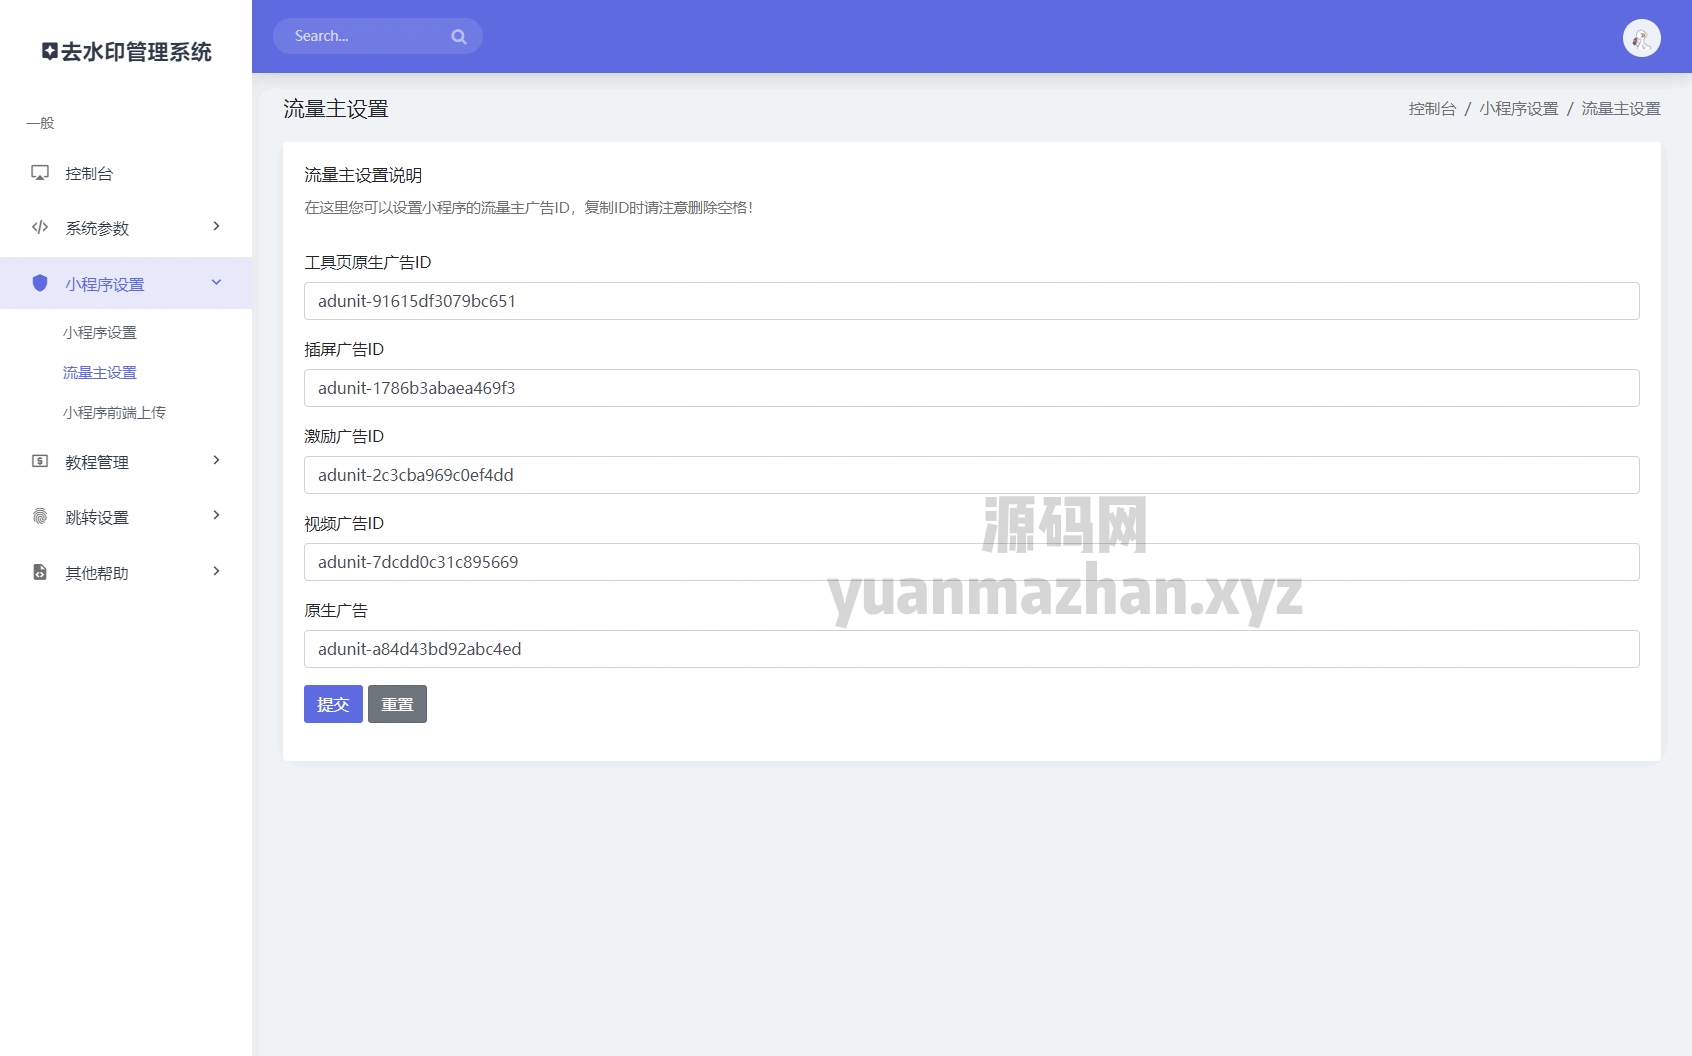
Task: Click the 小程序设置 shield icon
Action: tap(40, 283)
